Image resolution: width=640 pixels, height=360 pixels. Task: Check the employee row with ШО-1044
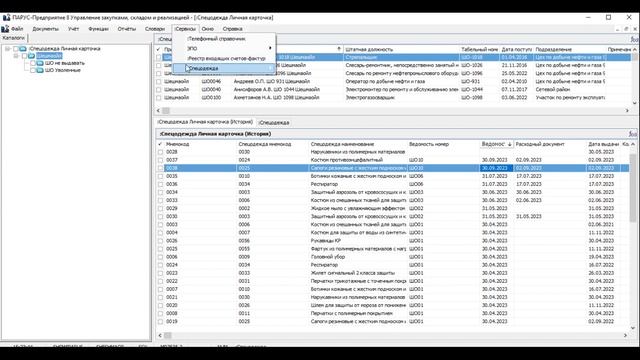[159, 89]
